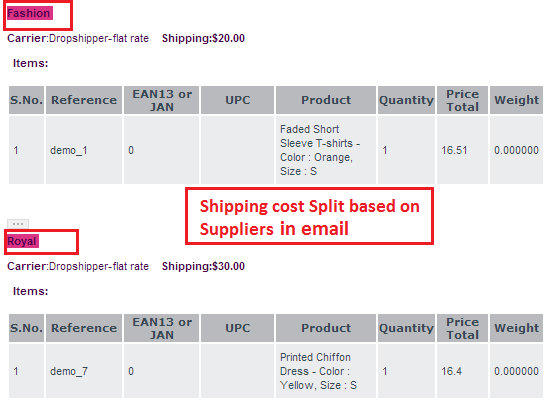Select the 16.4 price total cell
The height and width of the screenshot is (405, 558).
pyautogui.click(x=462, y=371)
